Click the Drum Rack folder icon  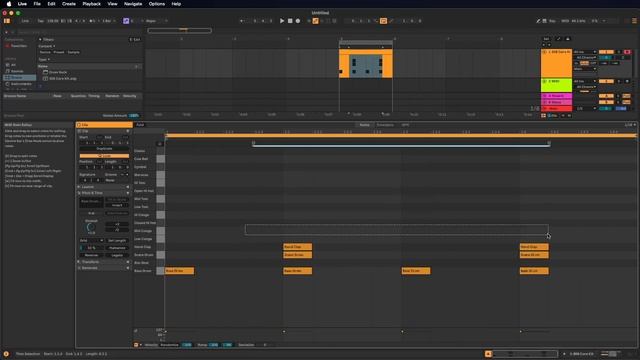[x=45, y=72]
